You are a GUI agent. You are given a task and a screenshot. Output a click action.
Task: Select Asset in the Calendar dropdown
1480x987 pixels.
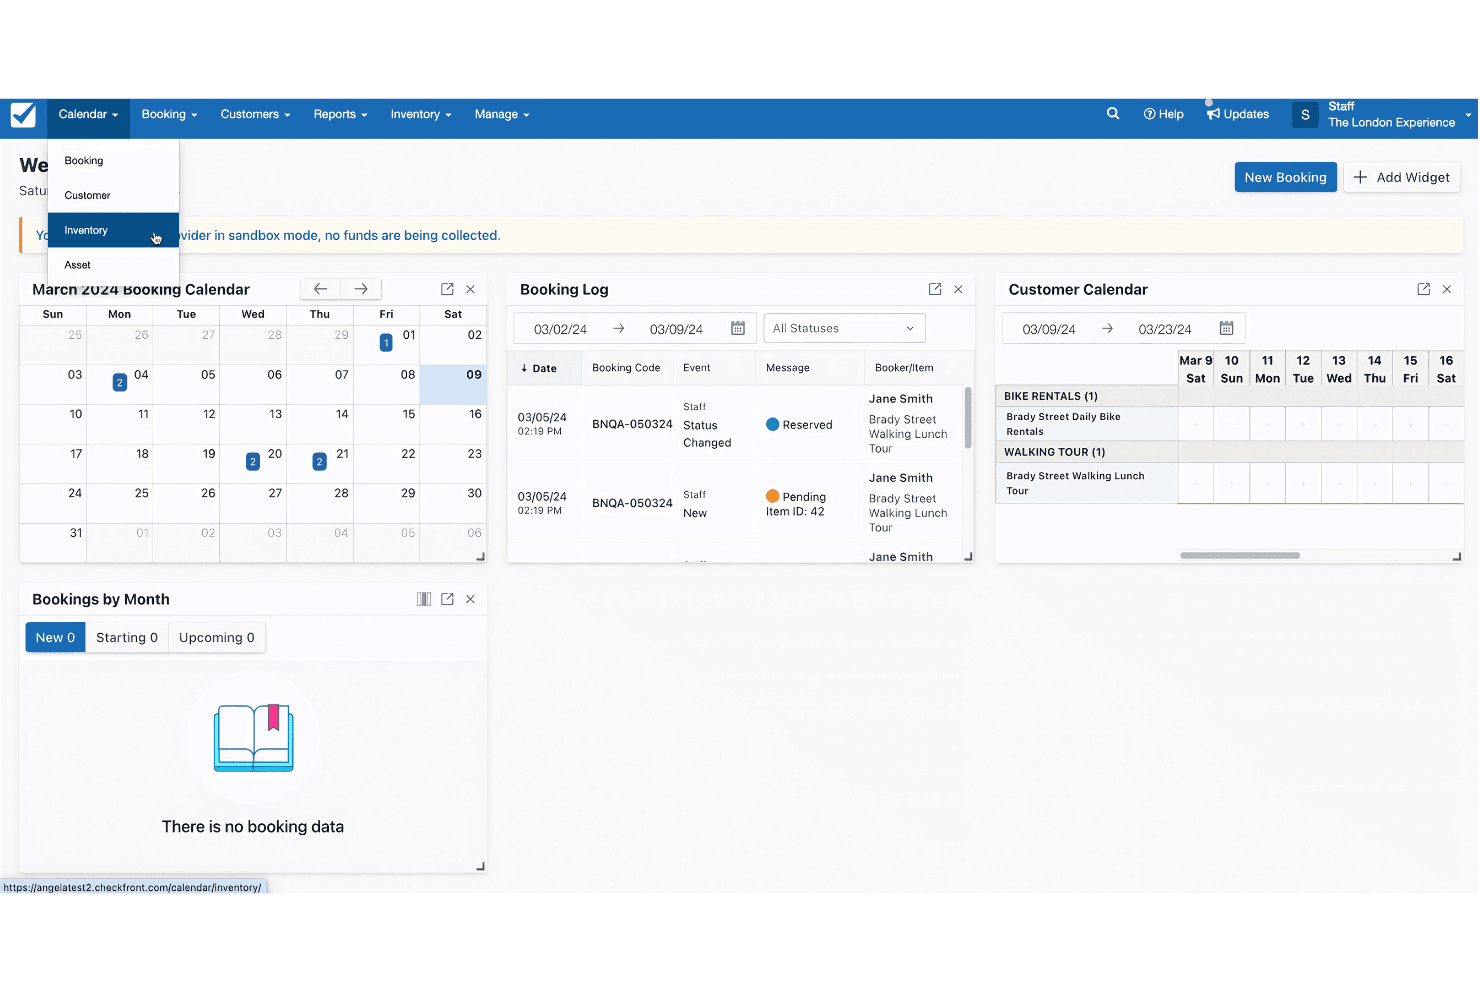(113, 265)
